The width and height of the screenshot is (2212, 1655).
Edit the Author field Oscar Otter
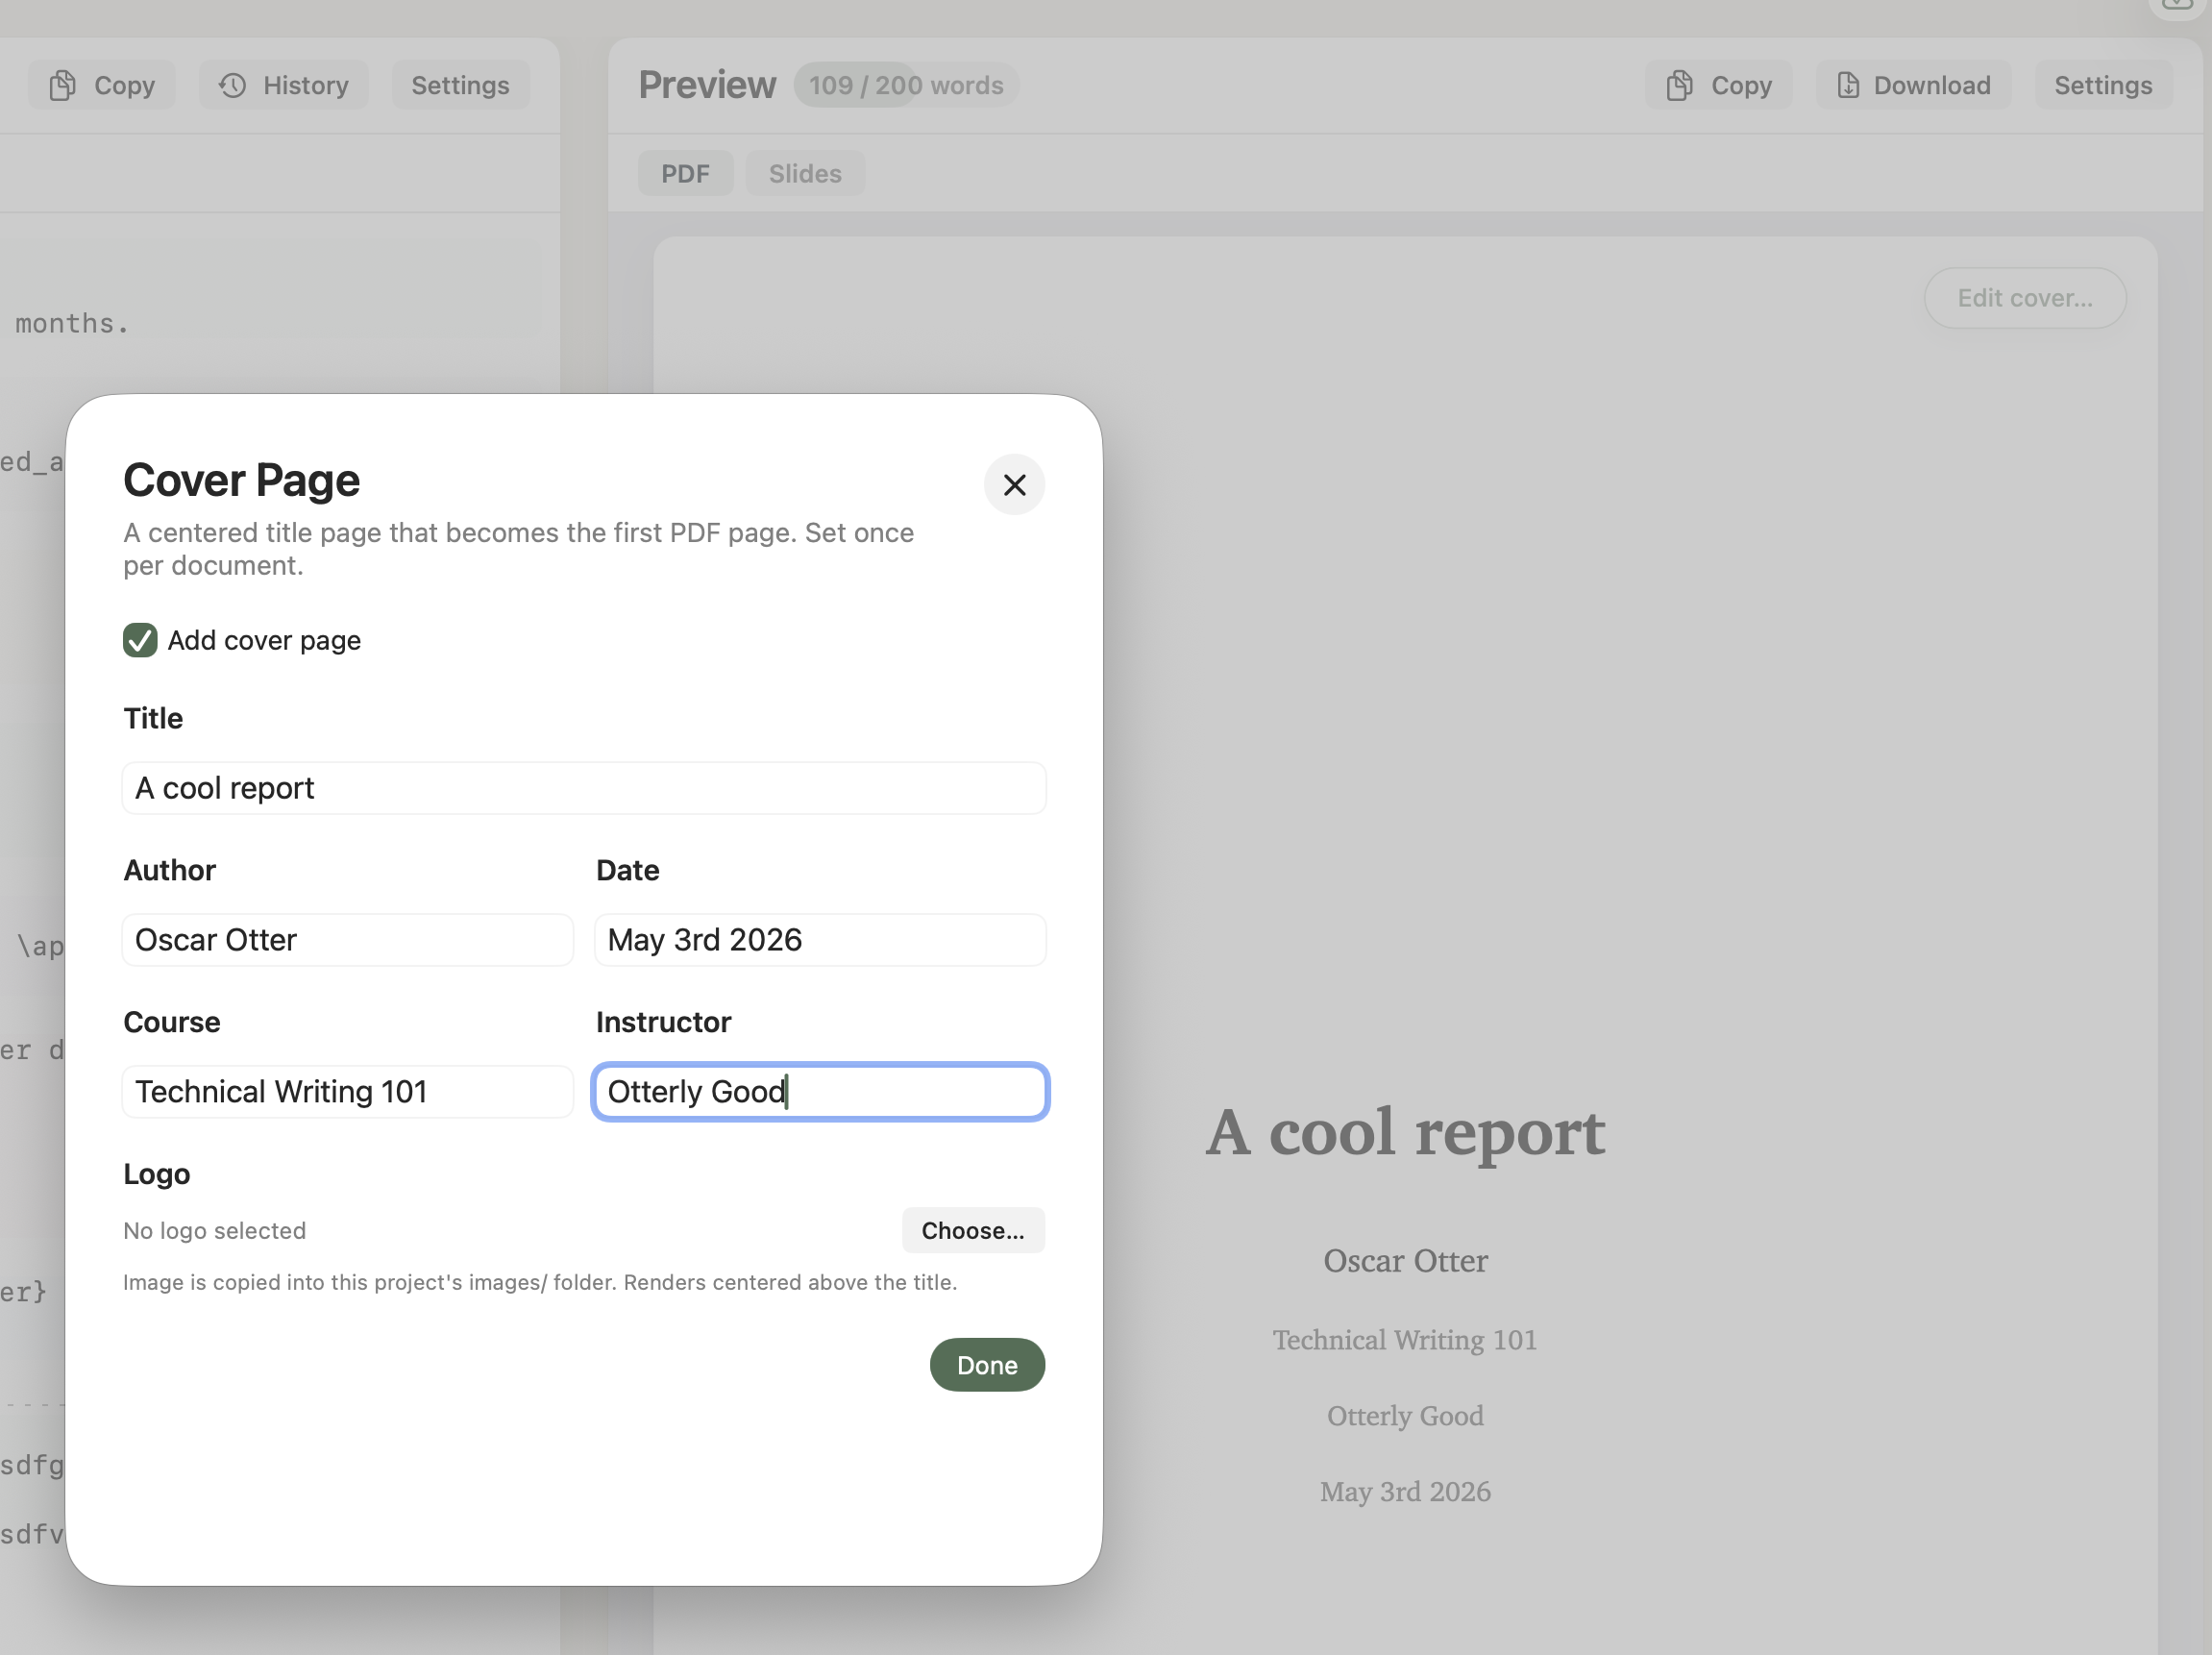click(x=348, y=940)
